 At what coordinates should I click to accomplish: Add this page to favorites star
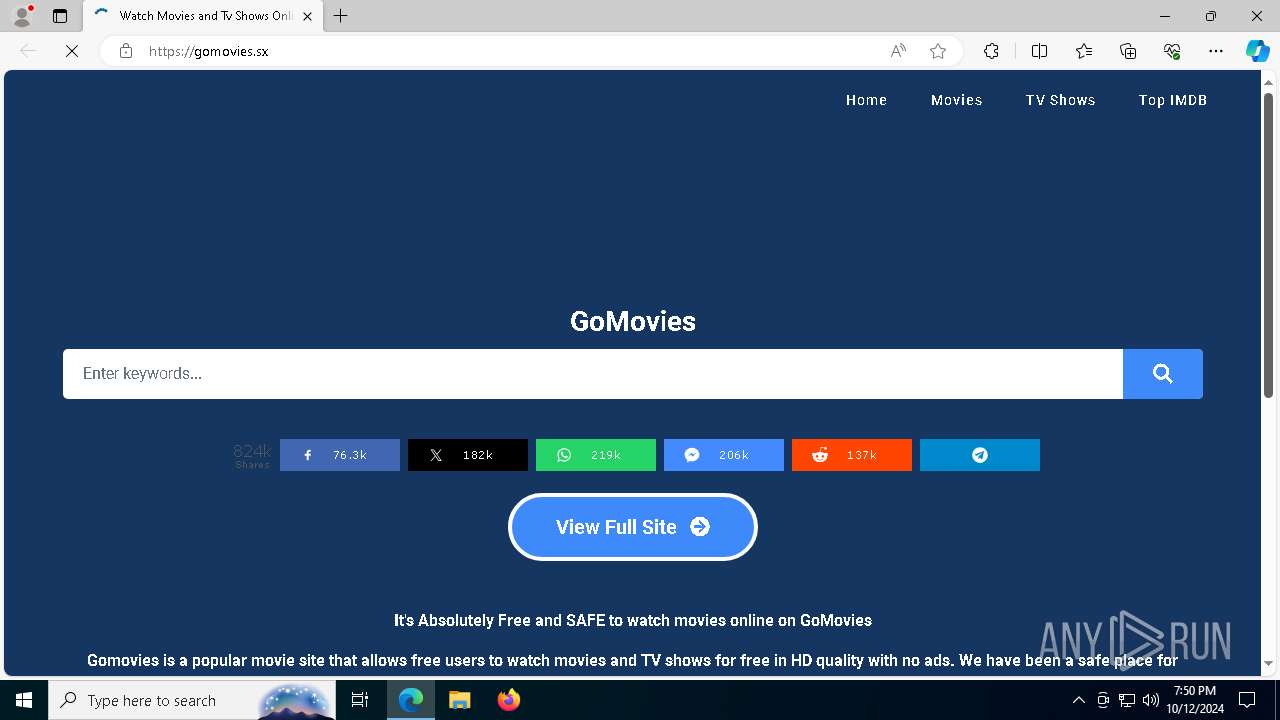click(x=938, y=51)
